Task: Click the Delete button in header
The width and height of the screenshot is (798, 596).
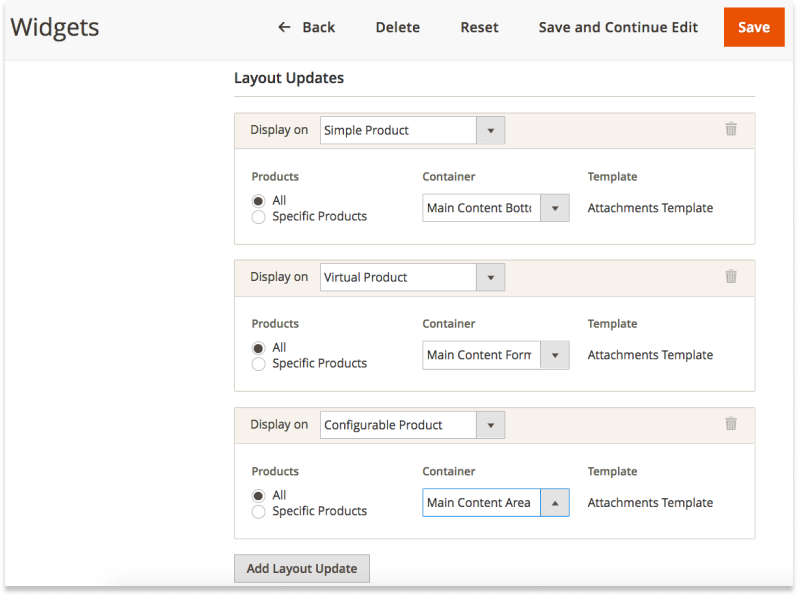Action: [397, 27]
